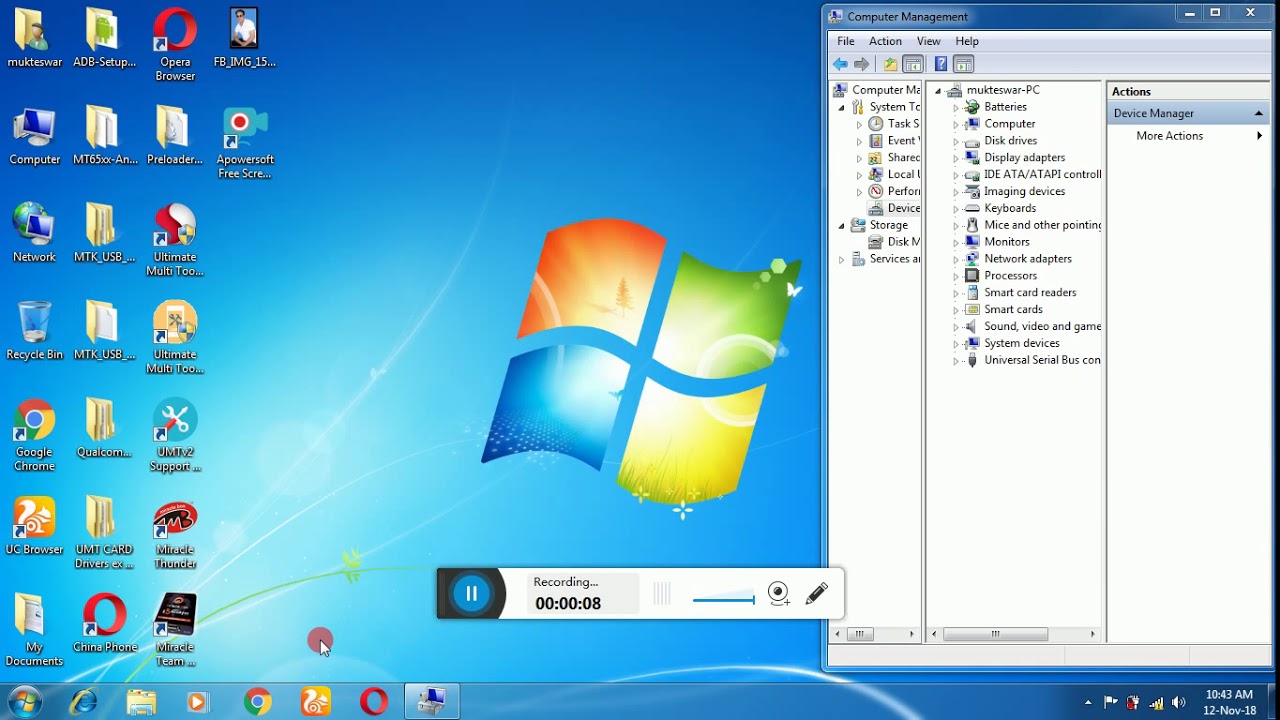Show hidden system tray icons
Image resolution: width=1280 pixels, height=720 pixels.
pos(1088,702)
